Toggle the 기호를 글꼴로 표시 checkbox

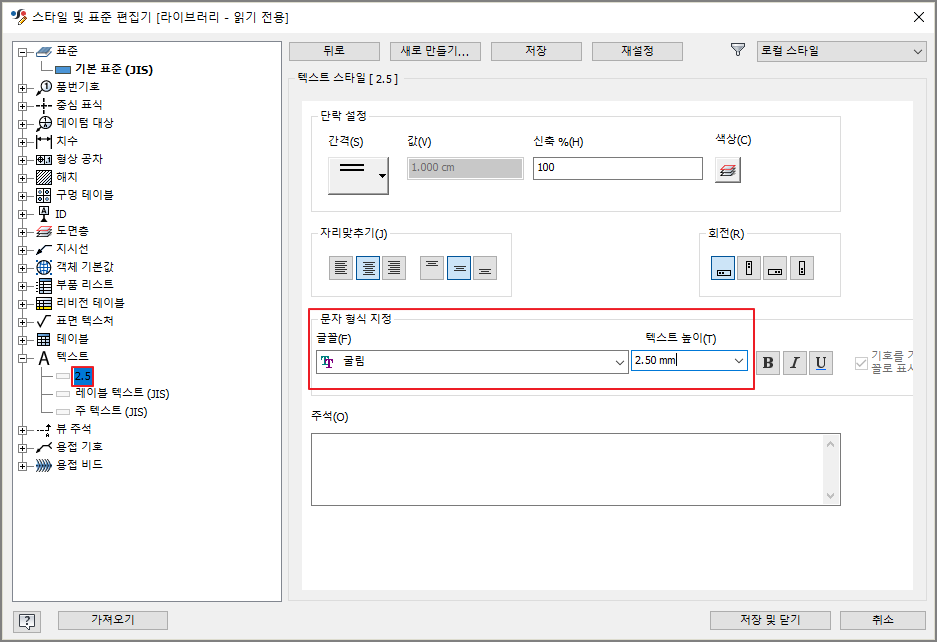click(861, 363)
